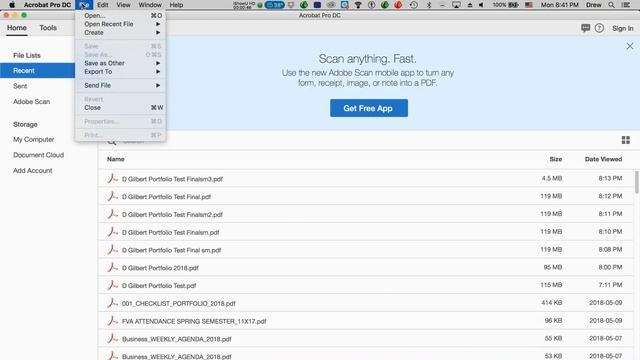Sort the list by Date Viewed column header
This screenshot has height=360, width=640.
tap(603, 159)
